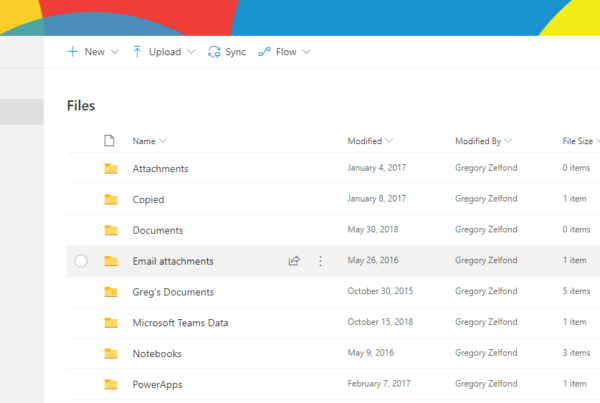Click the Sync circular arrows icon

[214, 52]
